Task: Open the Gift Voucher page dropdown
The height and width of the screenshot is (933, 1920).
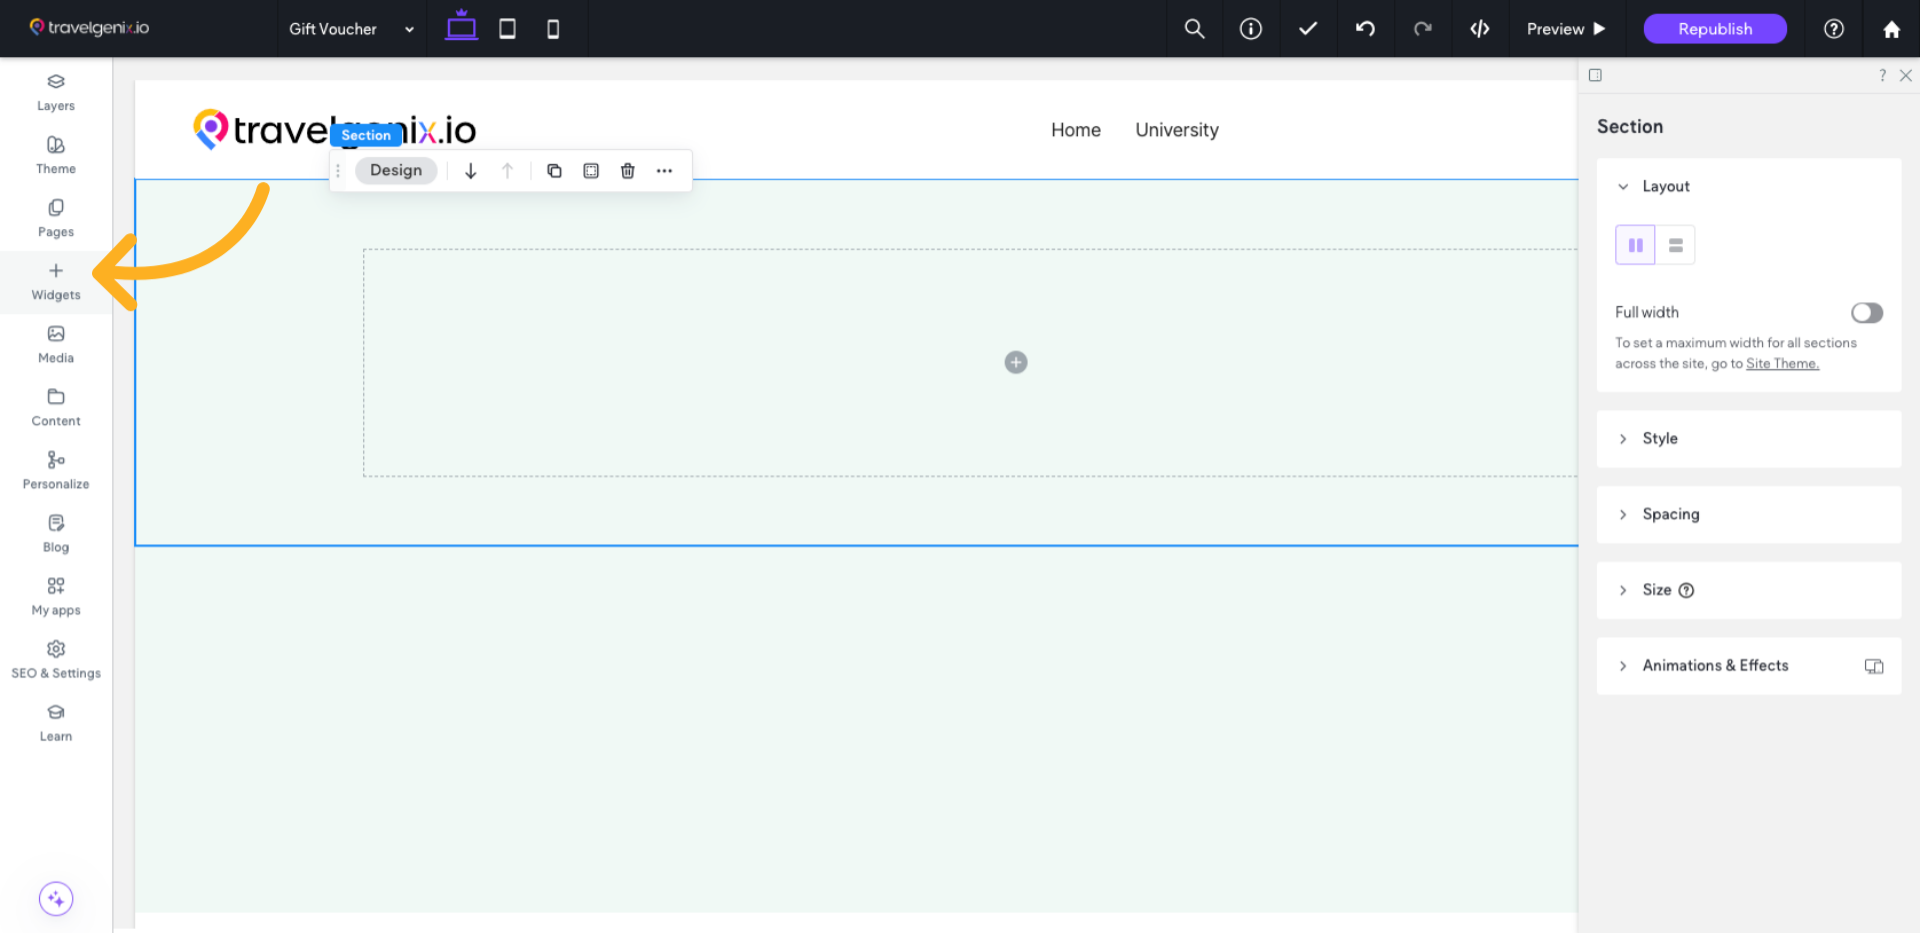Action: 351,29
